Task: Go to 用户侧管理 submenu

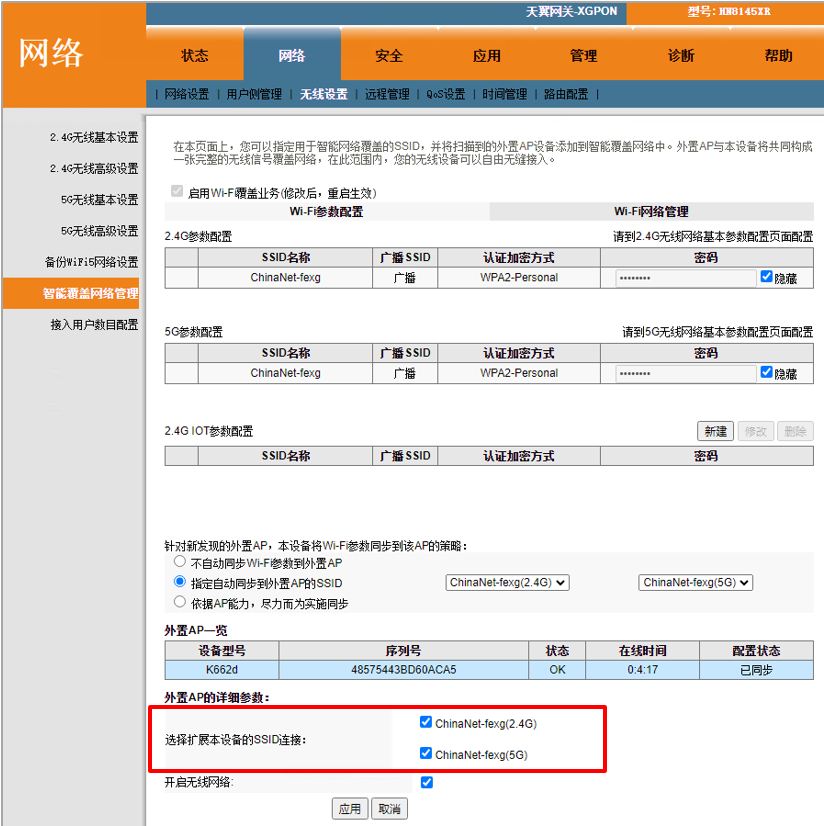Action: pyautogui.click(x=254, y=94)
